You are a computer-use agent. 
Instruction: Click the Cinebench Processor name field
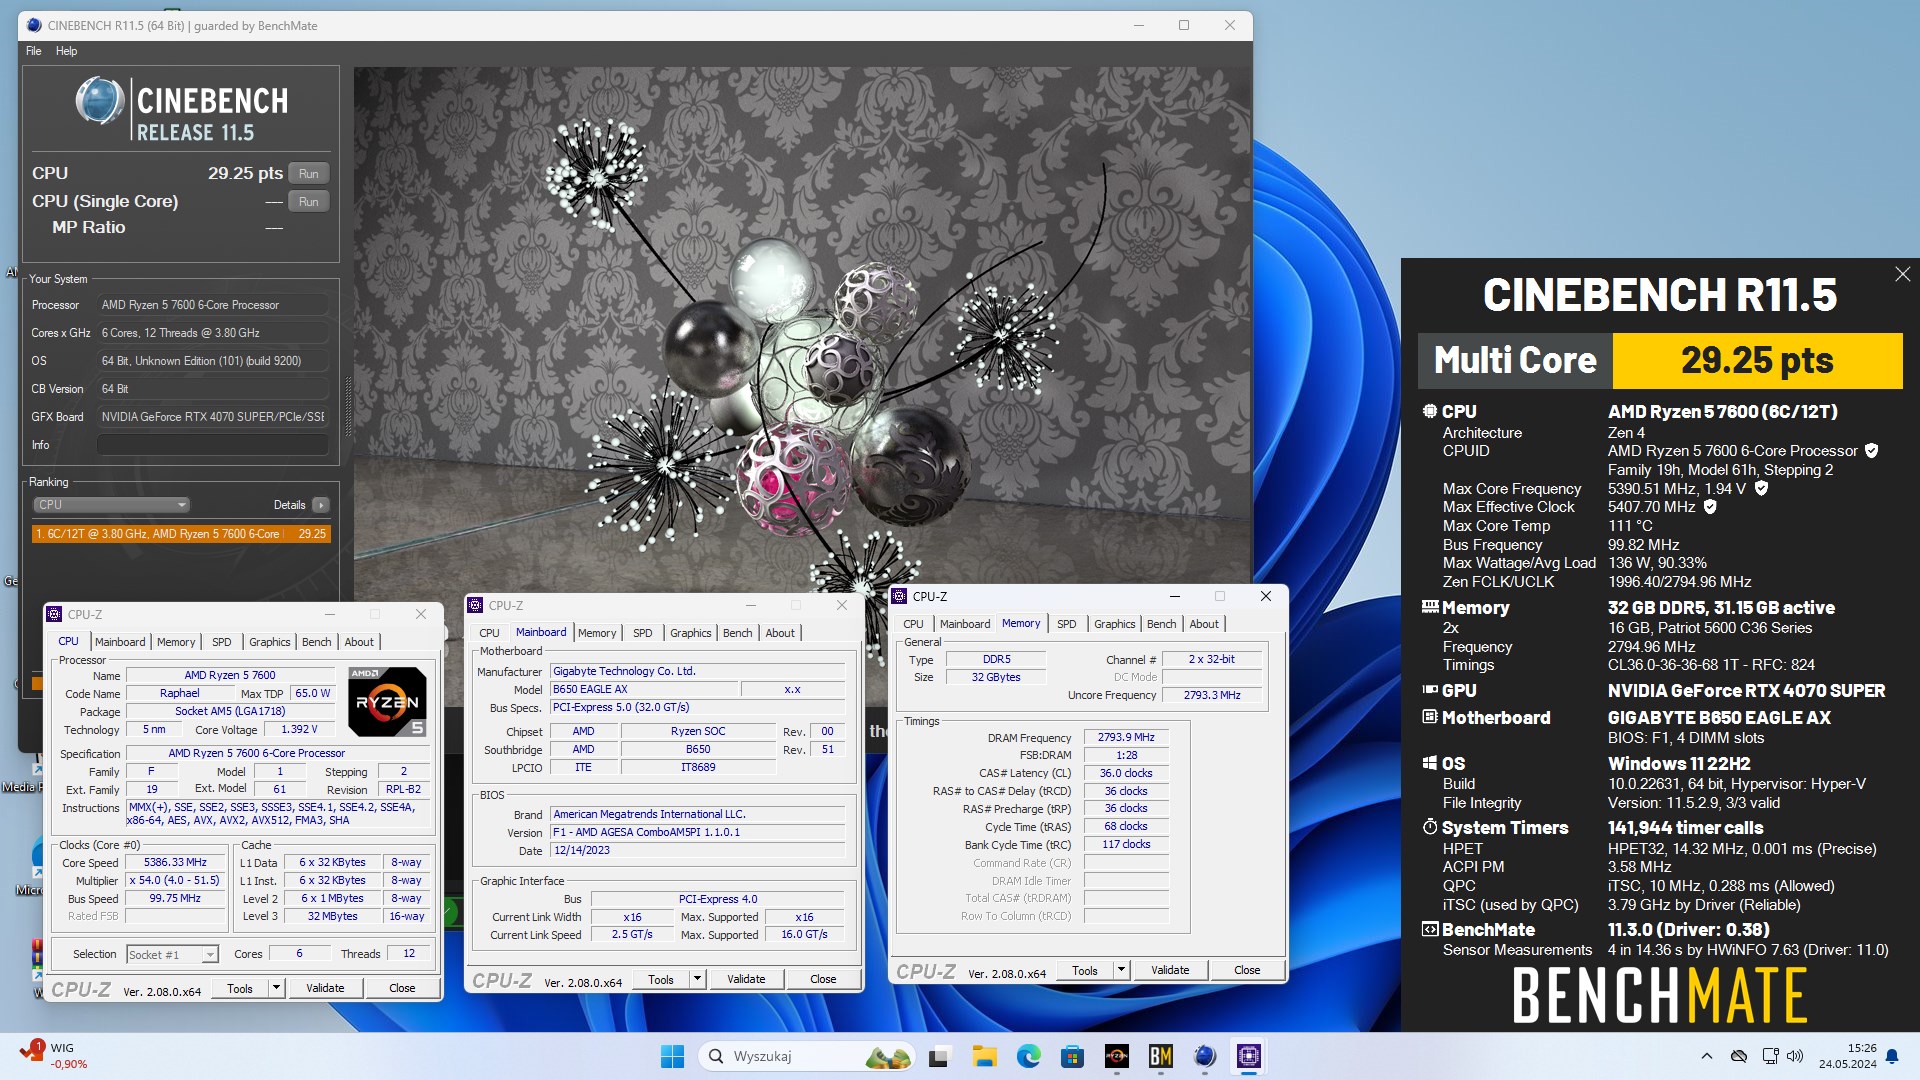click(212, 305)
